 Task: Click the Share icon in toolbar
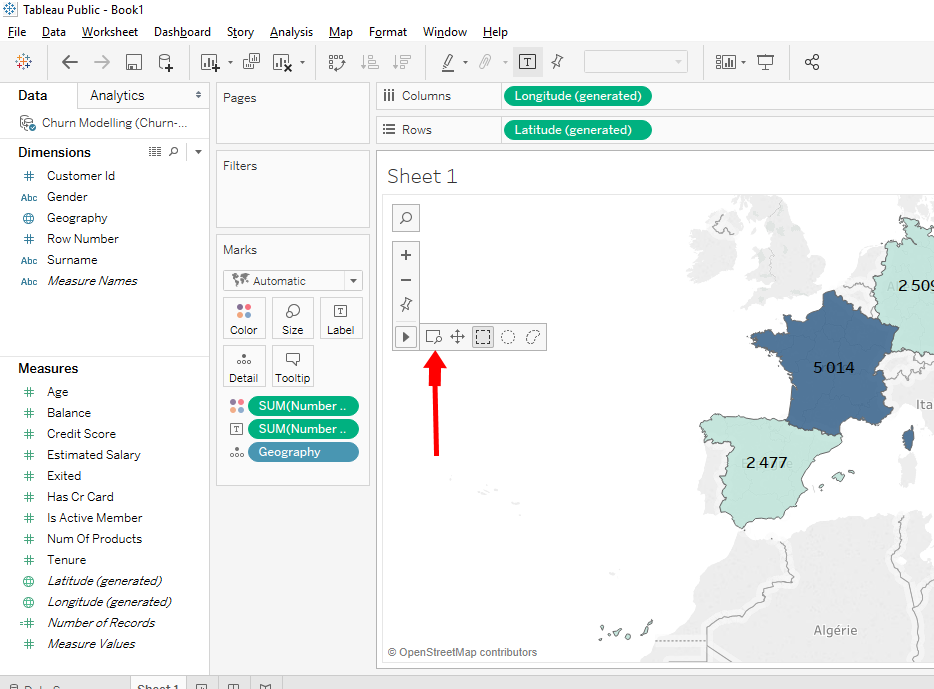(812, 62)
